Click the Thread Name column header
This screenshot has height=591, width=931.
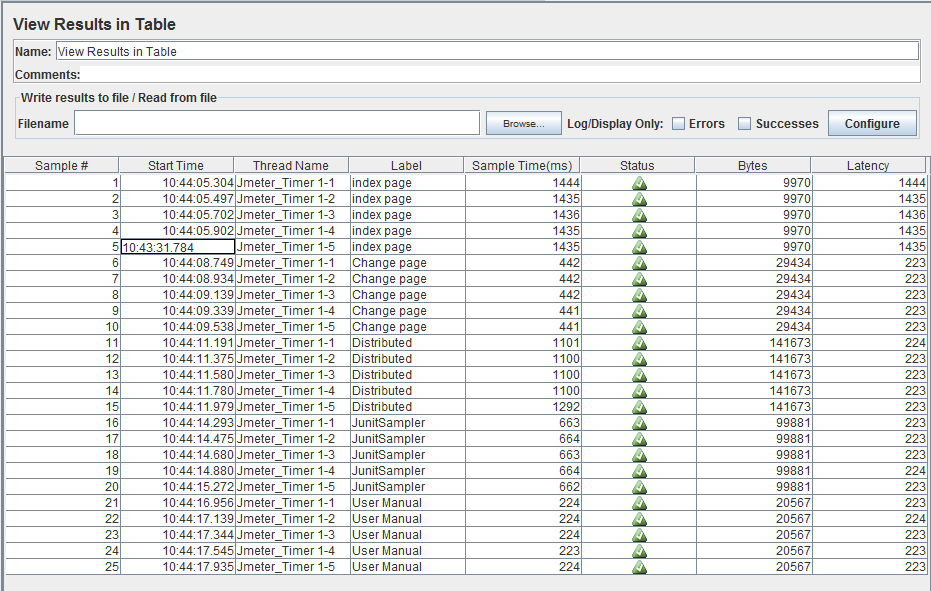point(290,166)
